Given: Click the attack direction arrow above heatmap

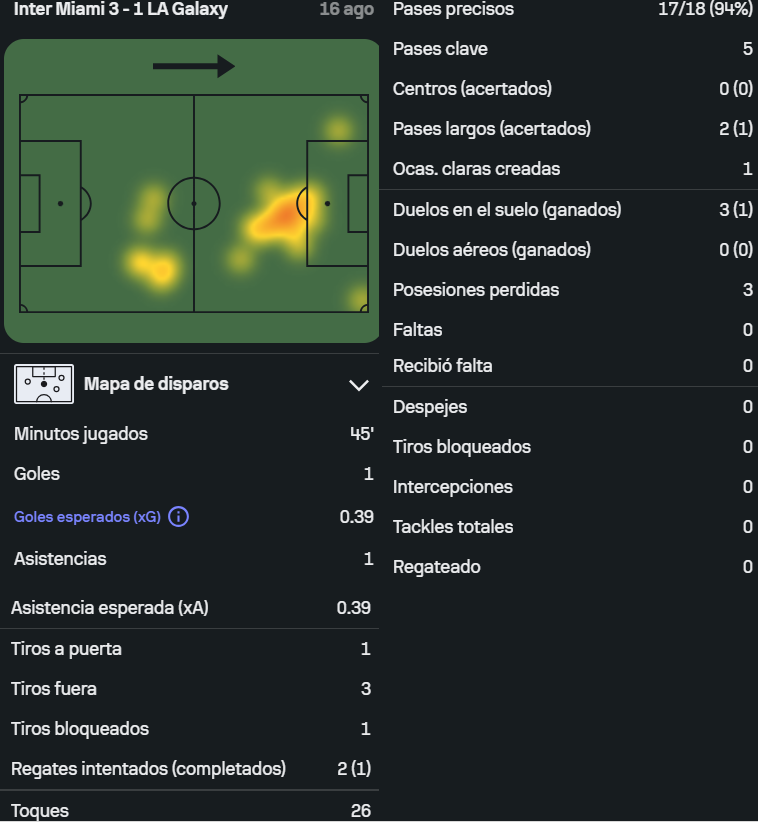Looking at the screenshot, I should 193,66.
